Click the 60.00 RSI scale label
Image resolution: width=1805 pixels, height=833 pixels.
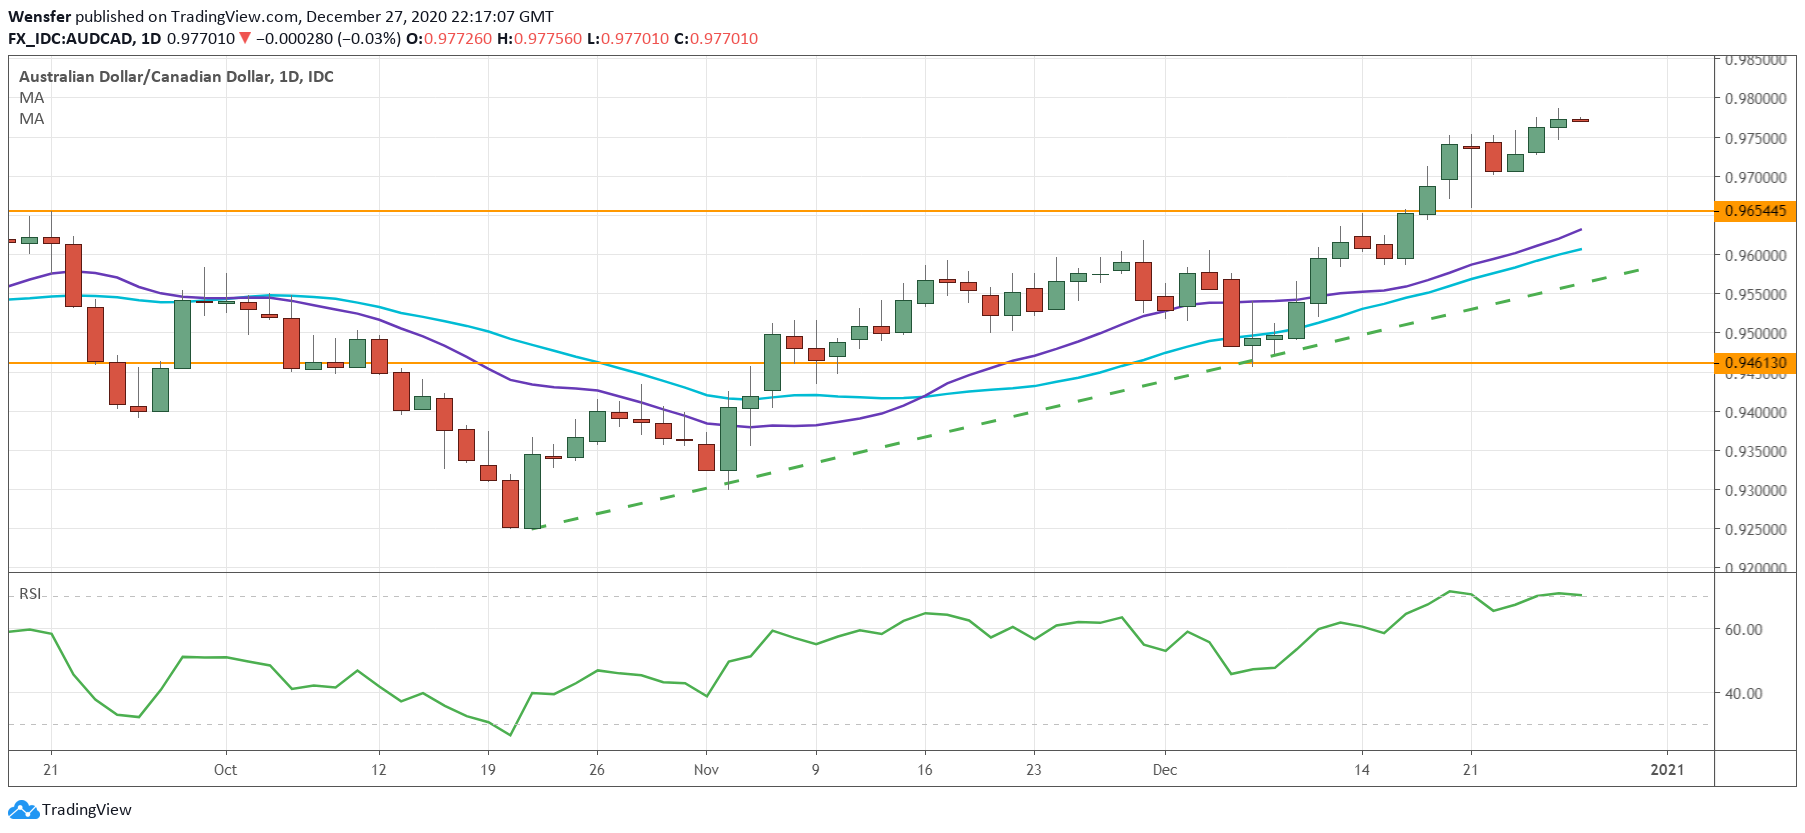tap(1743, 630)
